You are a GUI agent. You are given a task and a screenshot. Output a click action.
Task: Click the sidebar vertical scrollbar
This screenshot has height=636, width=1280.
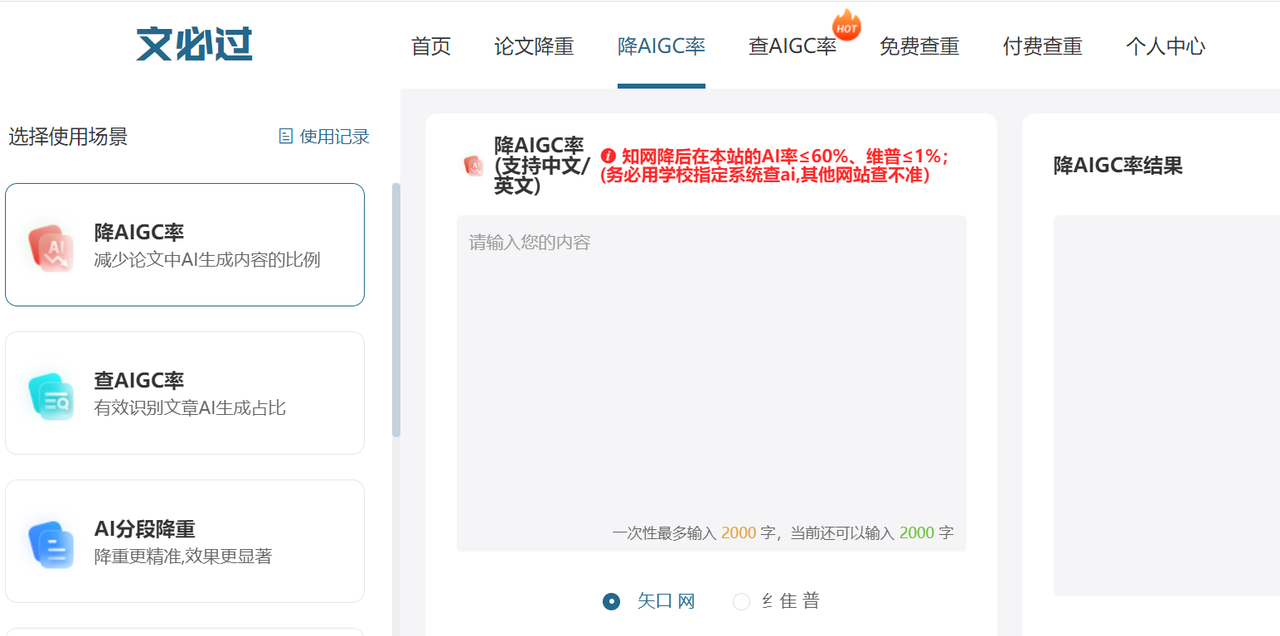(396, 310)
